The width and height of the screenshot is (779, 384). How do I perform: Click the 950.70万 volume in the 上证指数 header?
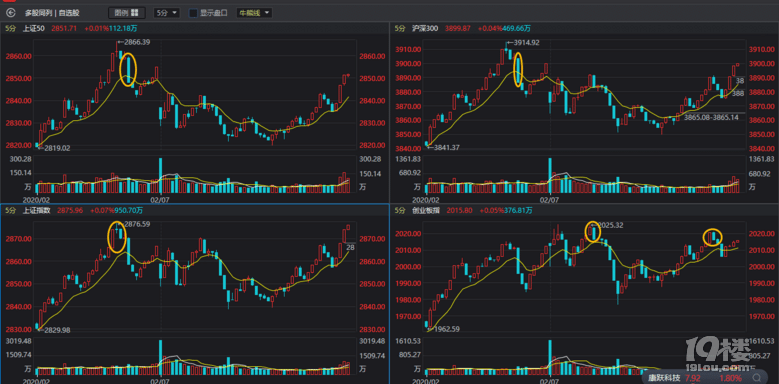129,211
